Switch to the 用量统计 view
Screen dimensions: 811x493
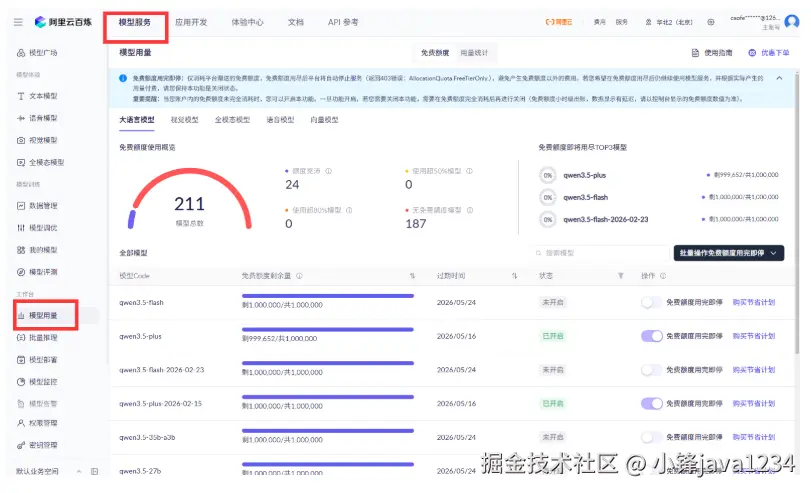474,53
